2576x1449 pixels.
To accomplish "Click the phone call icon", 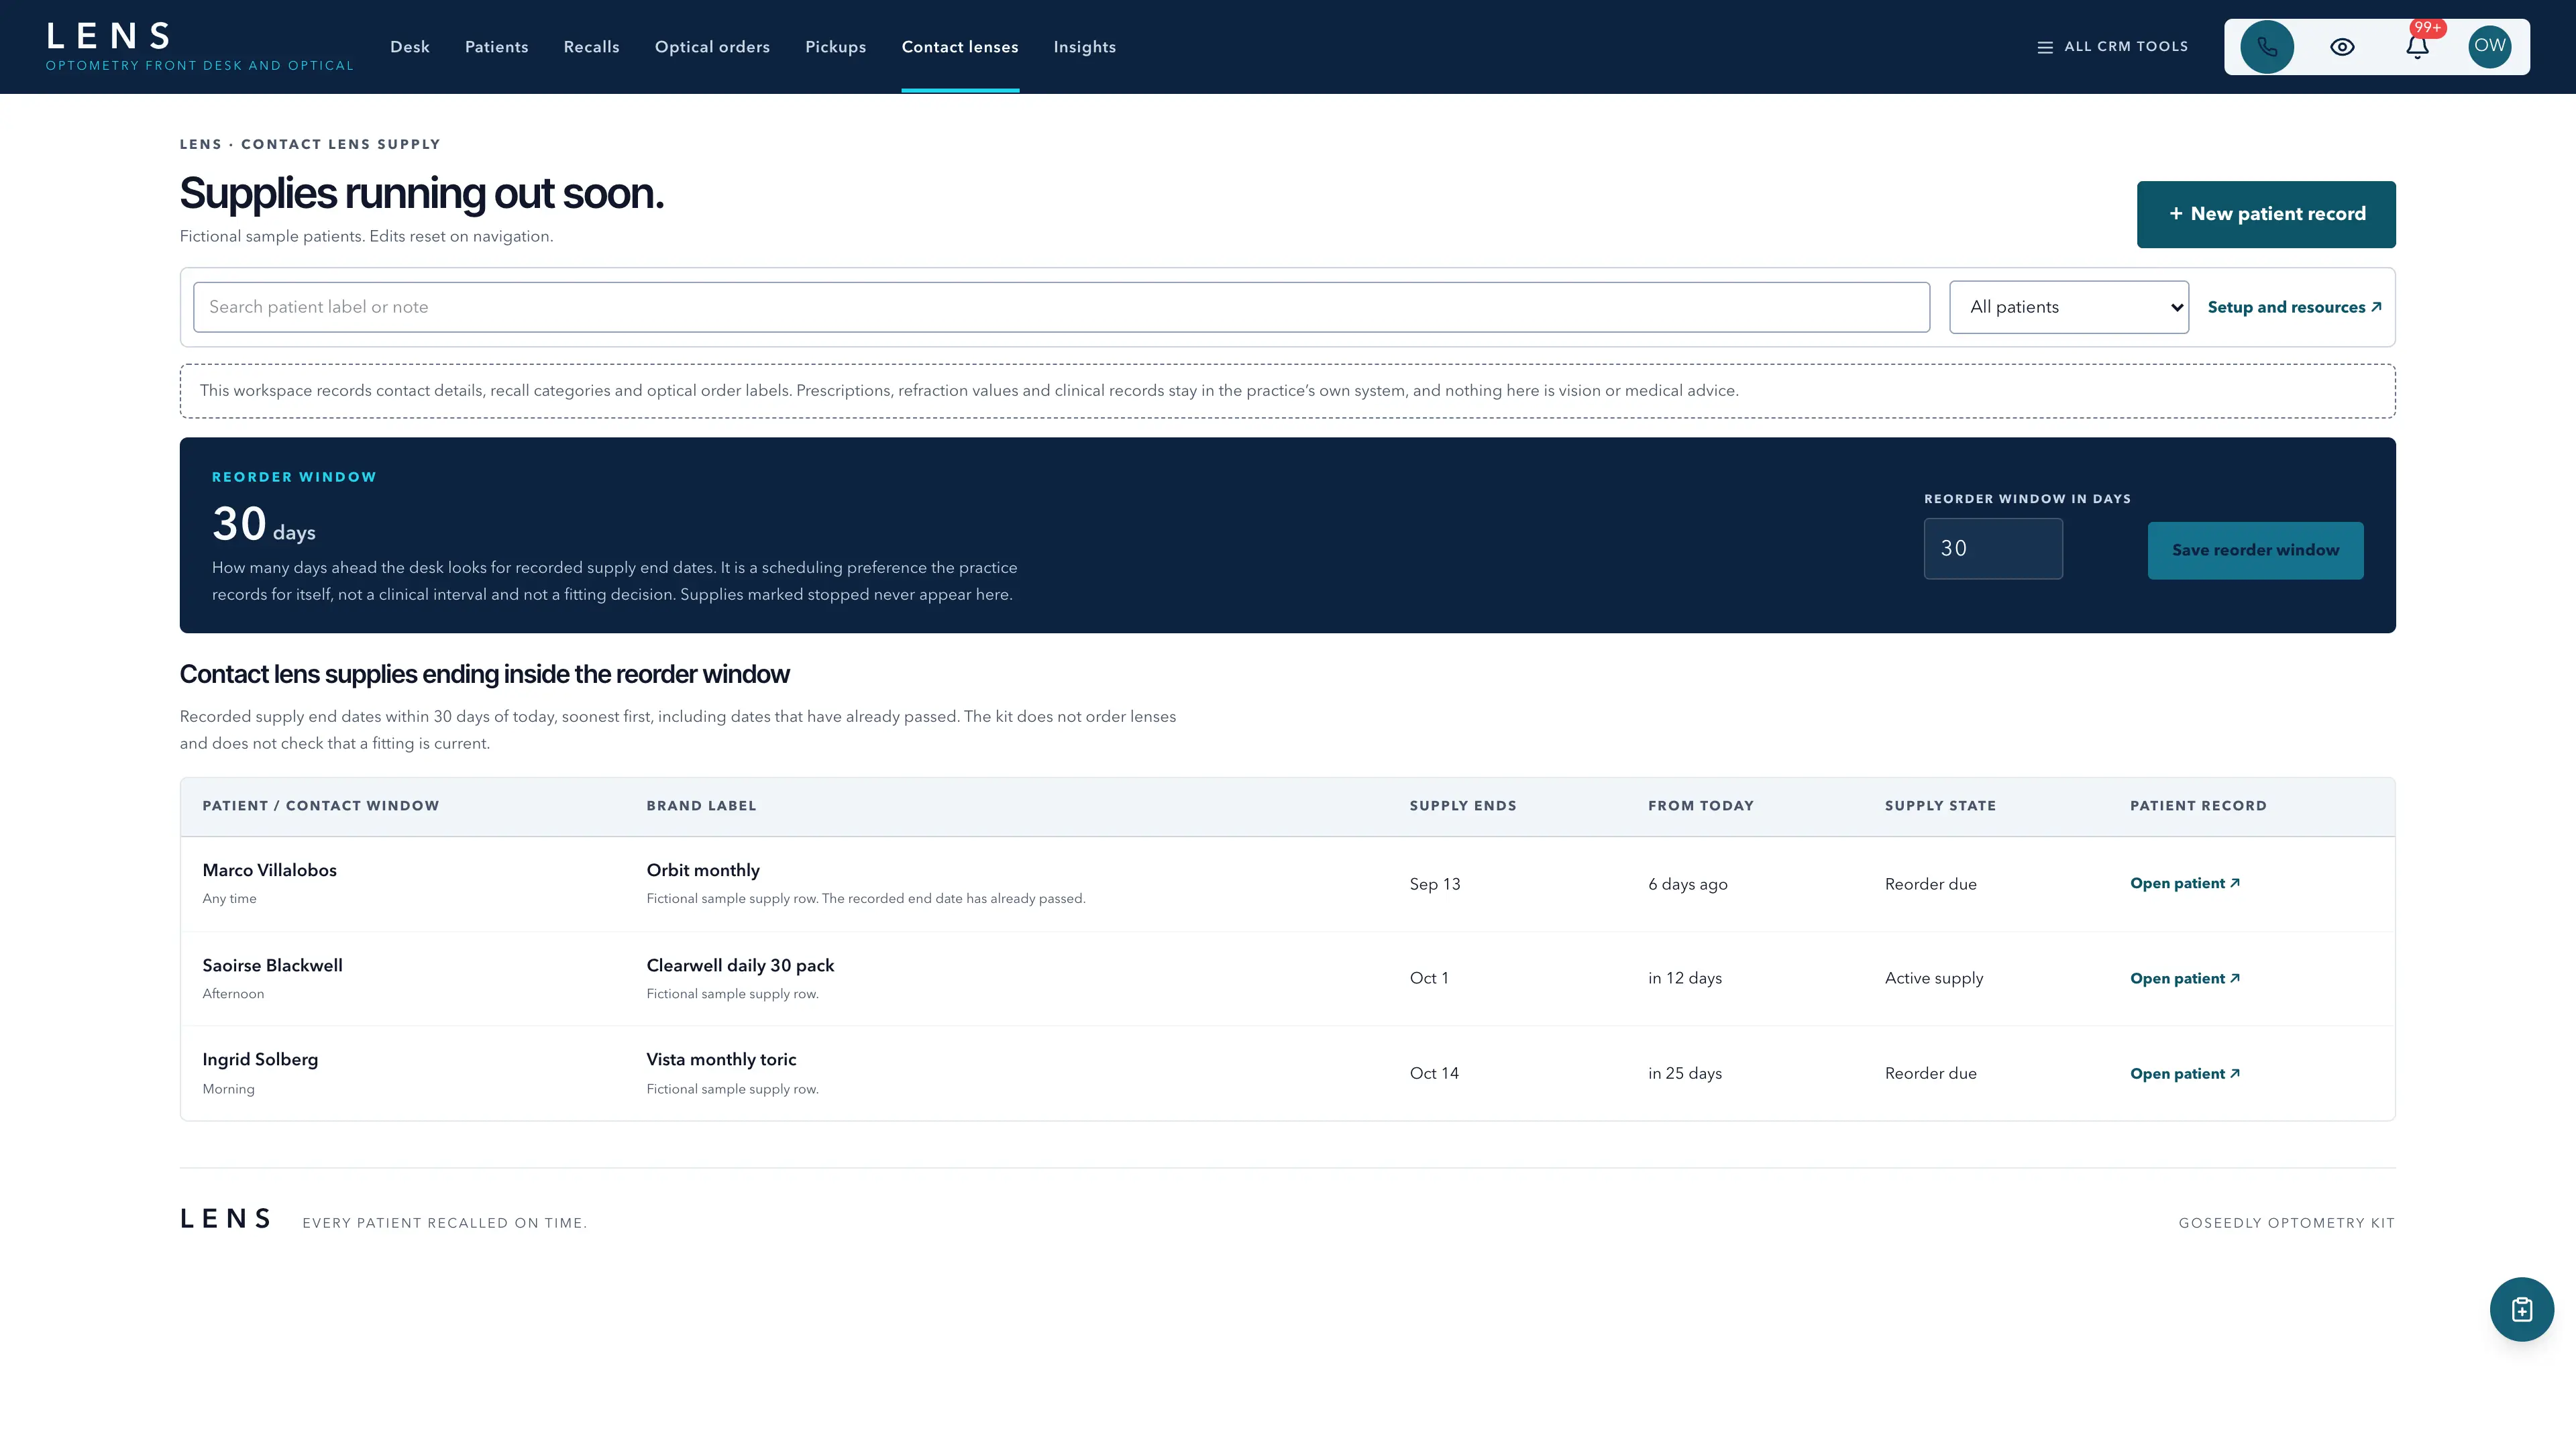I will [2266, 47].
